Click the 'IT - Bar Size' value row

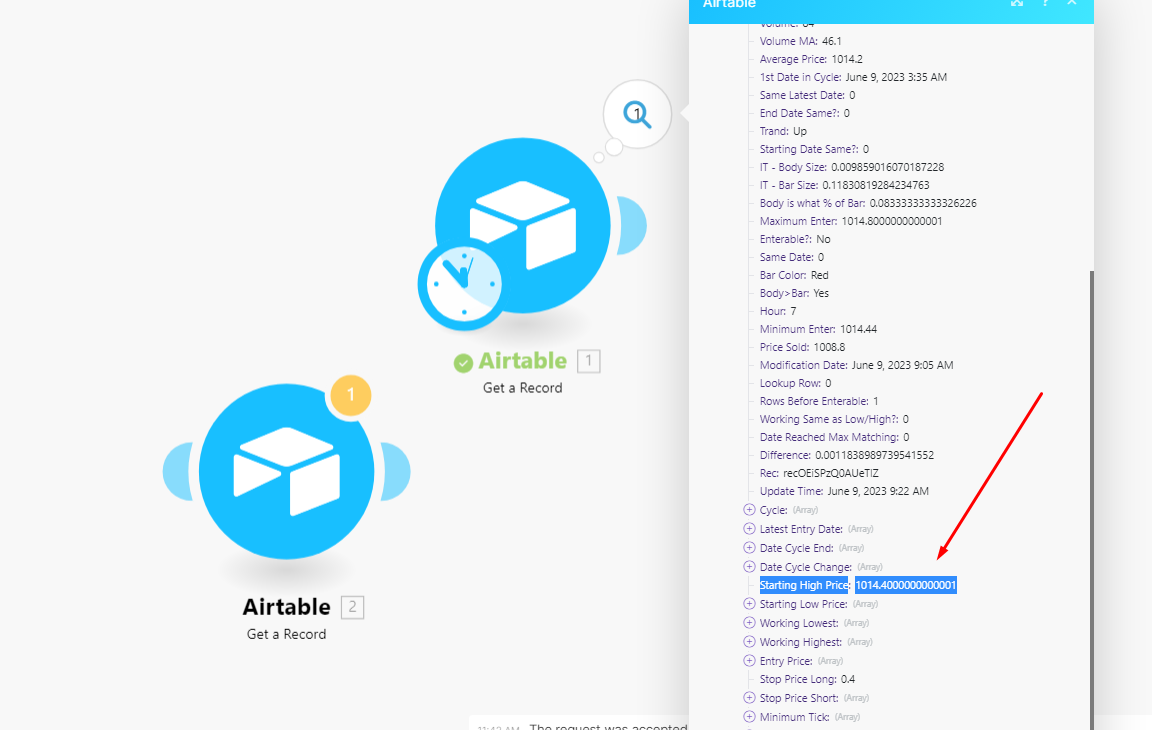coord(844,185)
